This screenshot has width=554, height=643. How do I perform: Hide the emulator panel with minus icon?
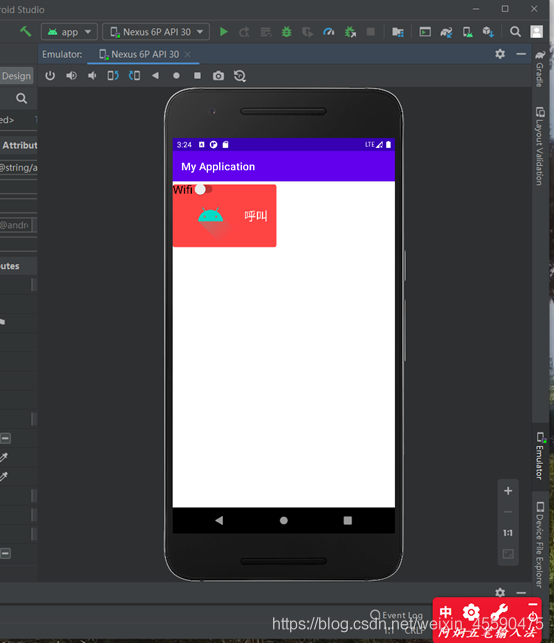521,54
